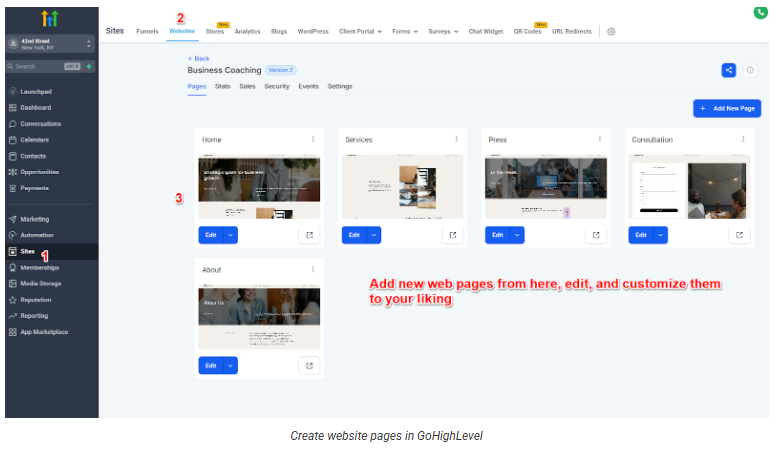Screen dimensions: 778x453
Task: Open the Consultation card three-dot menu
Action: pyautogui.click(x=743, y=139)
